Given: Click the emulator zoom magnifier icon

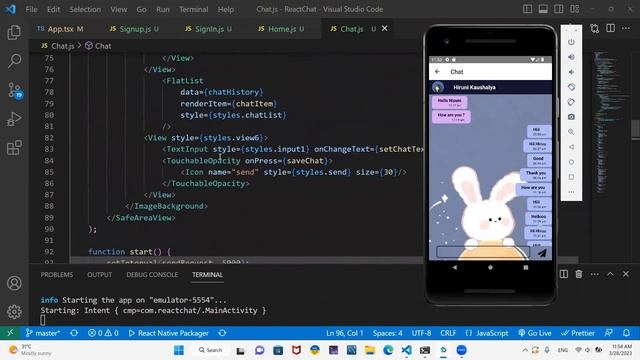Looking at the screenshot, I should tap(571, 132).
